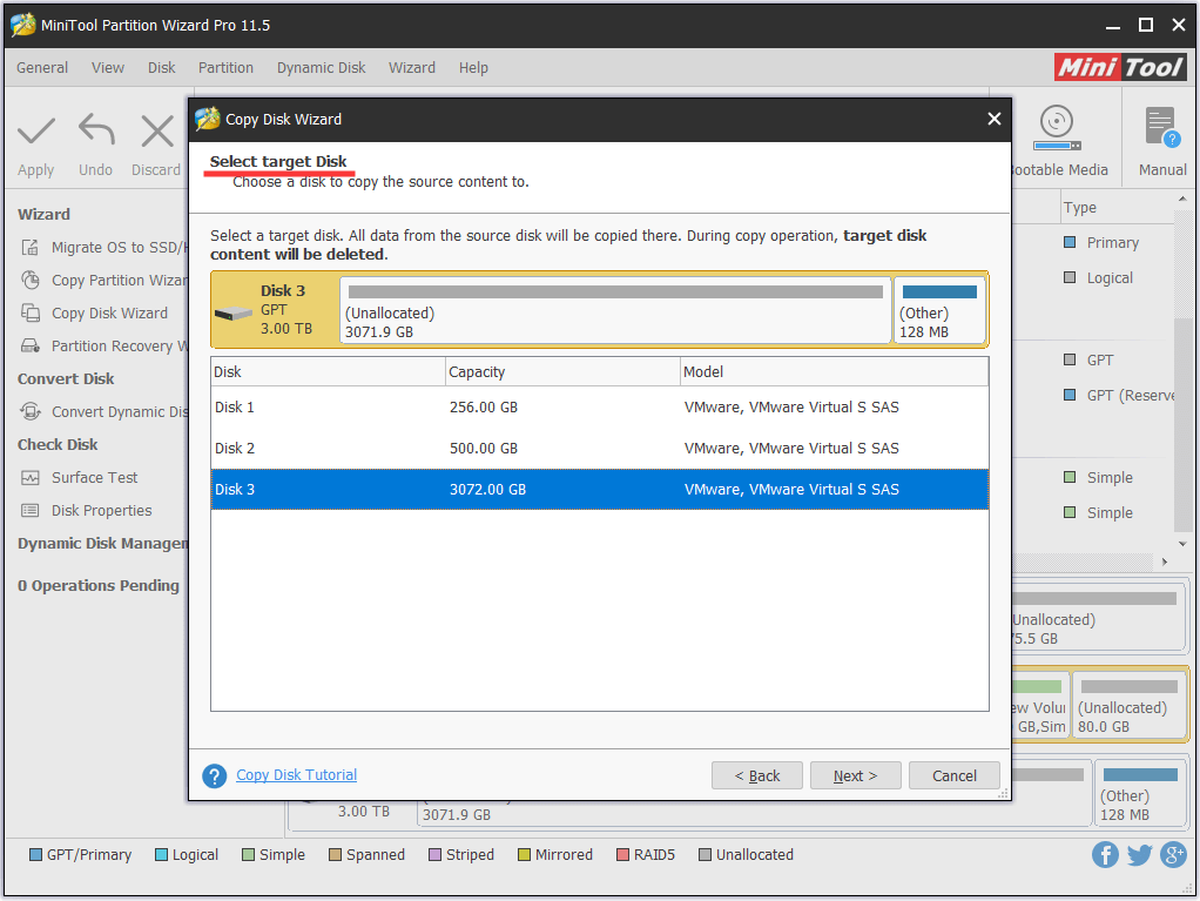Screen dimensions: 1200x901
Task: Open the Dynamic Disk menu
Action: [x=321, y=68]
